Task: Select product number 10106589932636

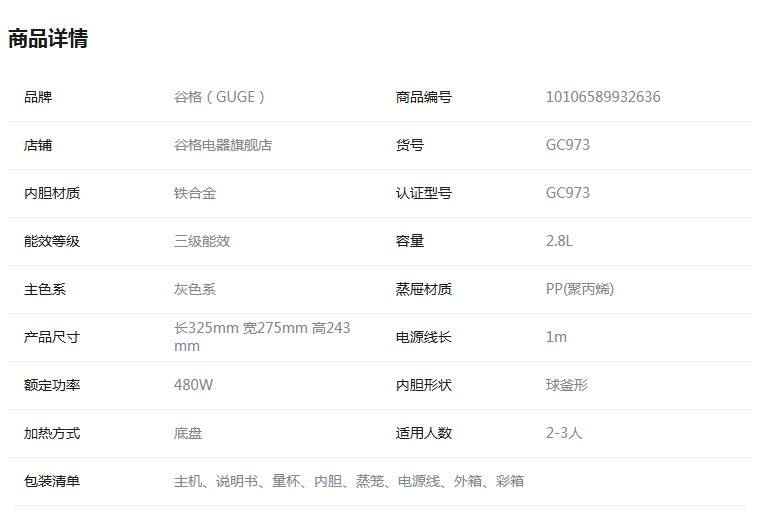Action: point(603,97)
